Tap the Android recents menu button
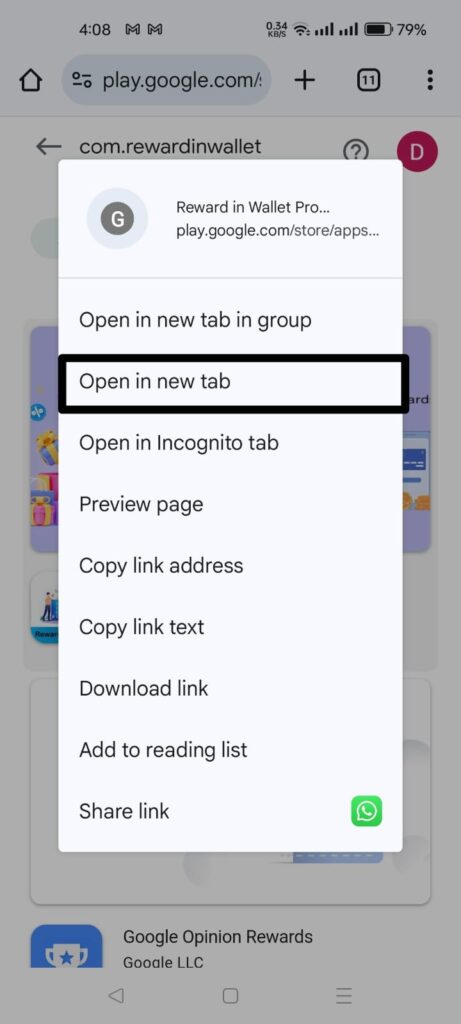 pyautogui.click(x=344, y=995)
